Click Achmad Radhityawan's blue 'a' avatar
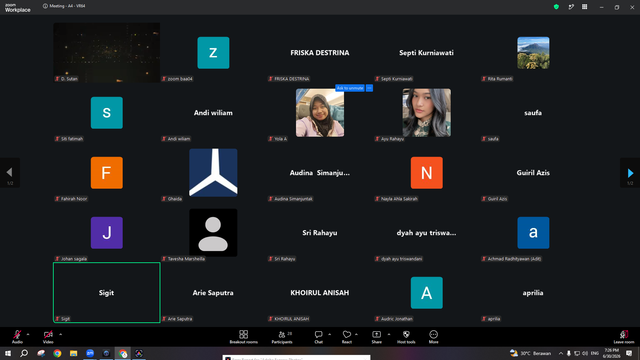 533,233
